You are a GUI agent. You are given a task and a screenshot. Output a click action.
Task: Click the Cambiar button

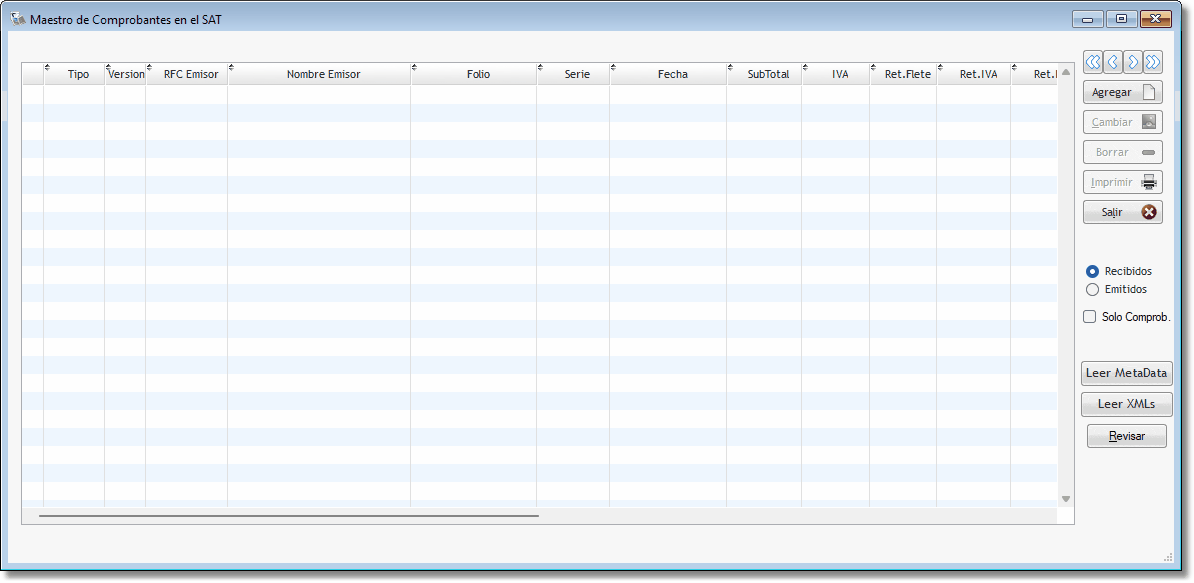tap(1122, 122)
